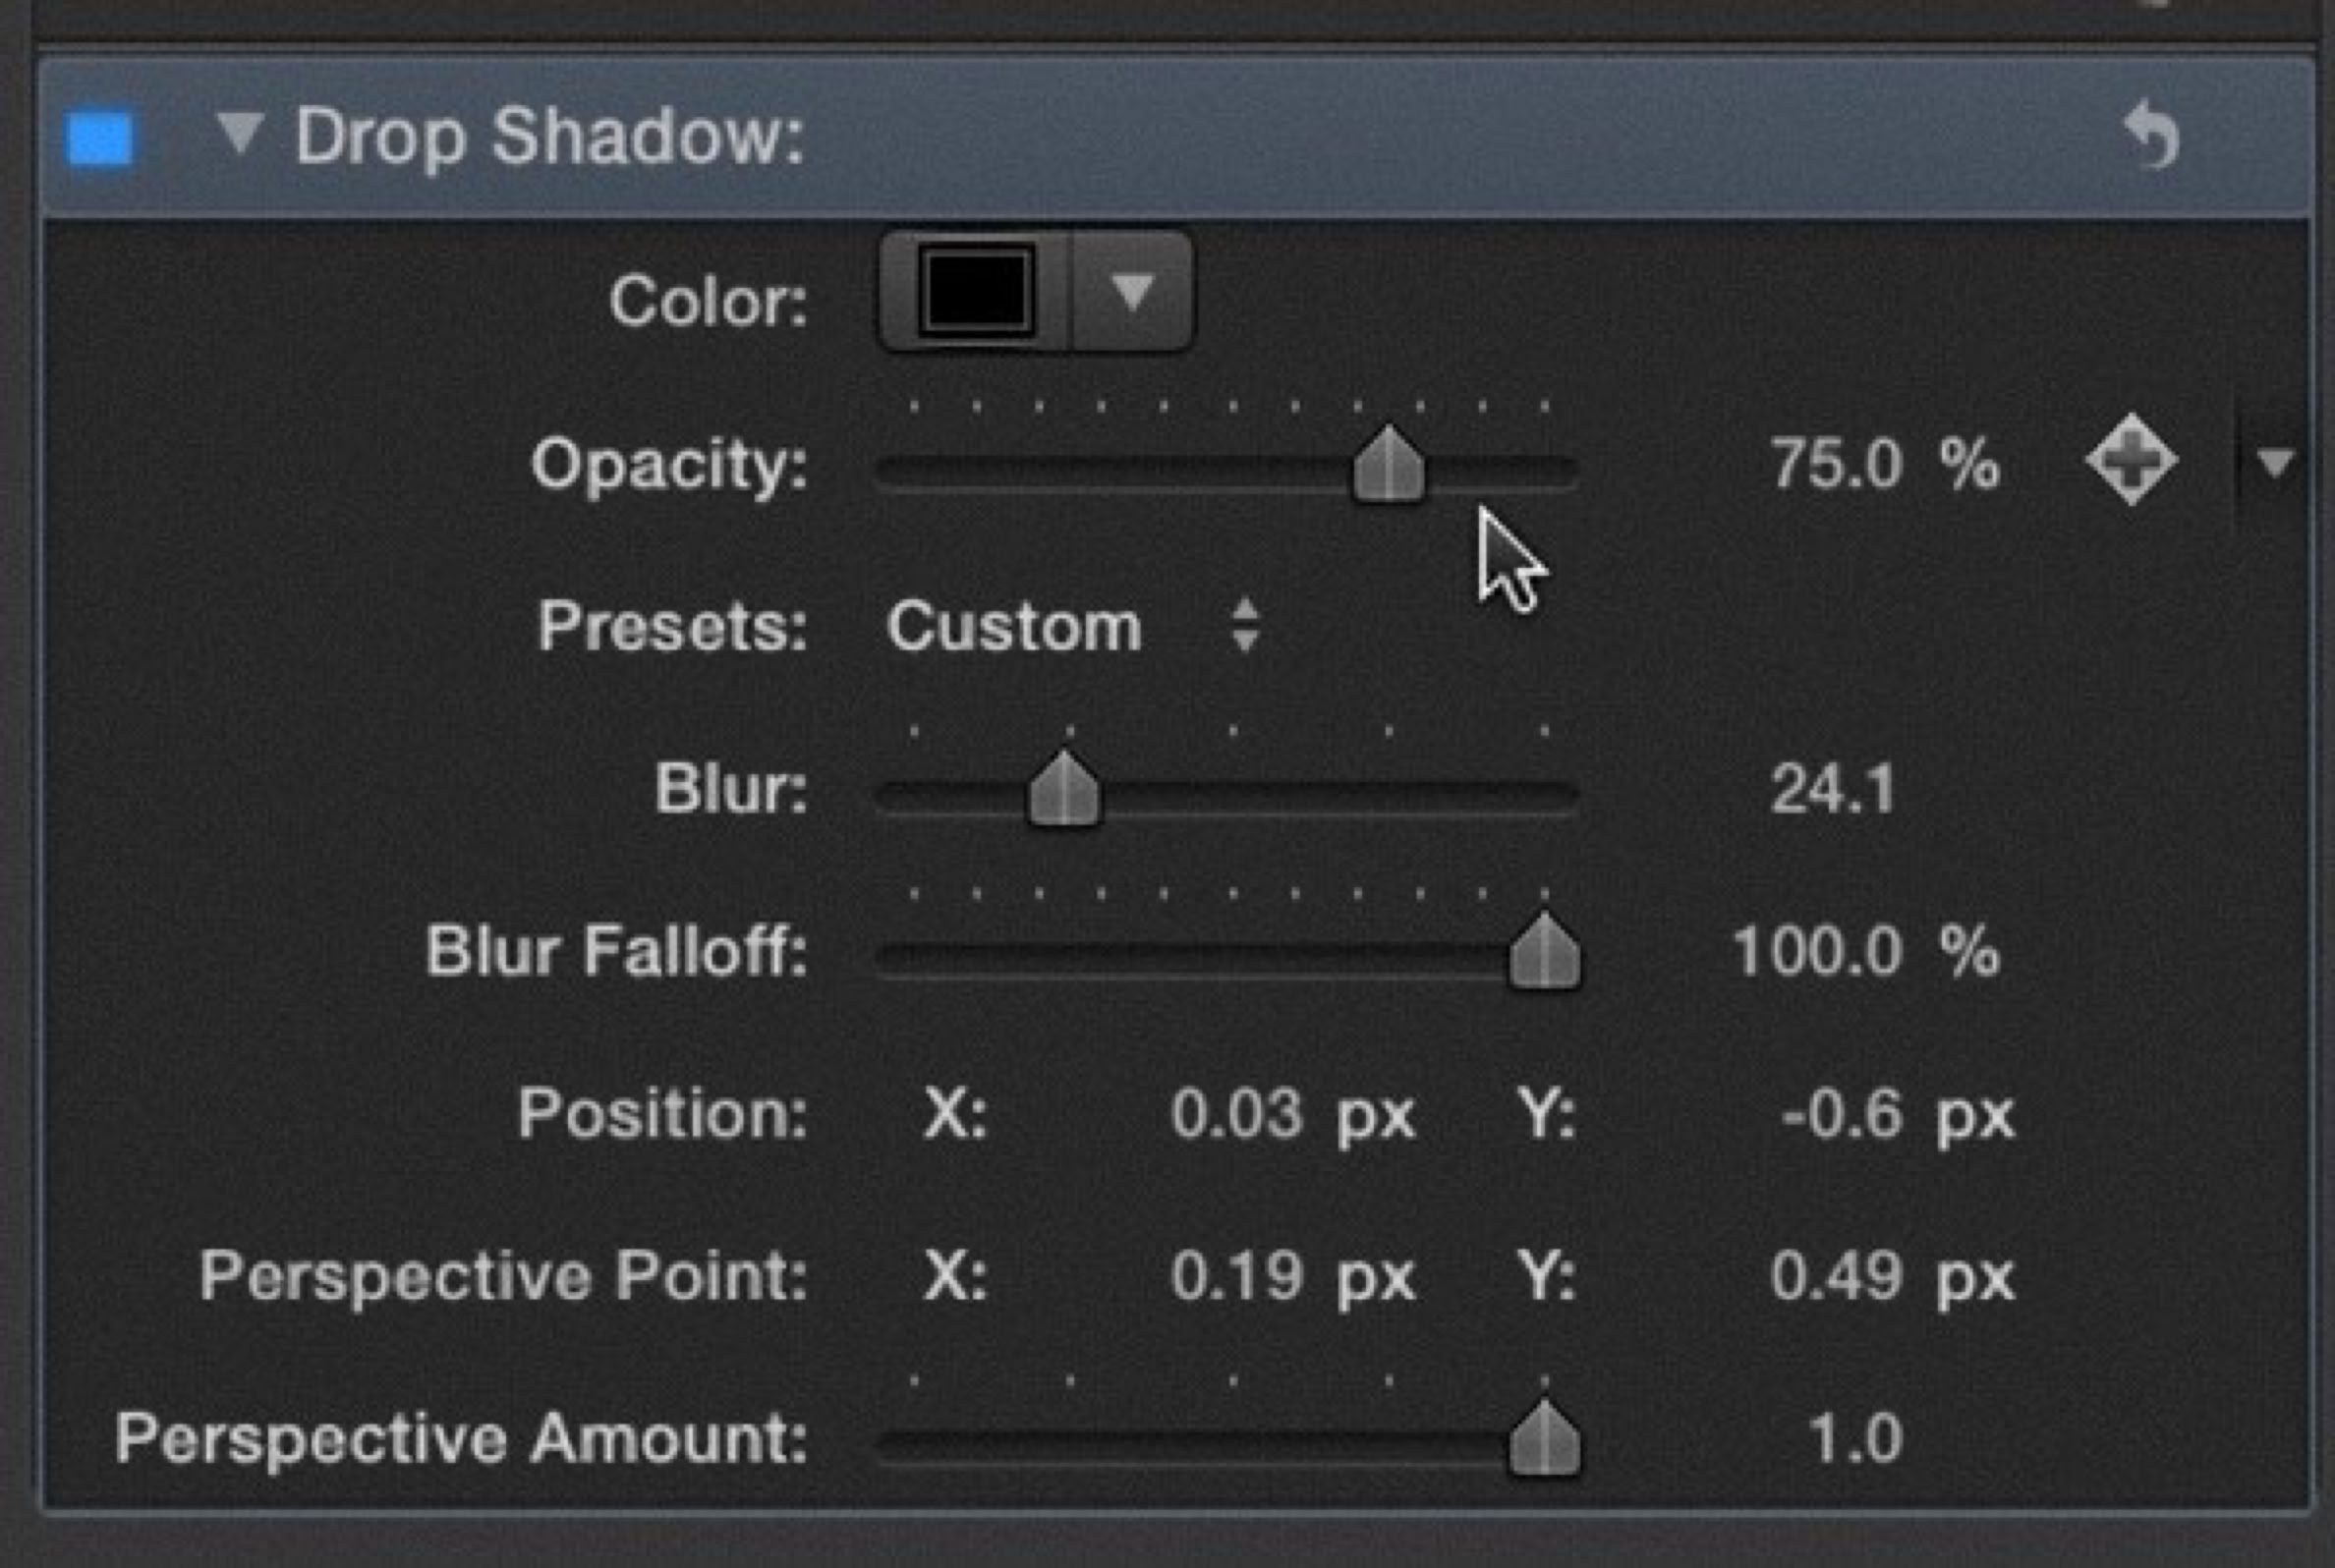Click the Perspective Point Y value 0.49
This screenshot has height=1568, width=2335.
[x=1835, y=1277]
